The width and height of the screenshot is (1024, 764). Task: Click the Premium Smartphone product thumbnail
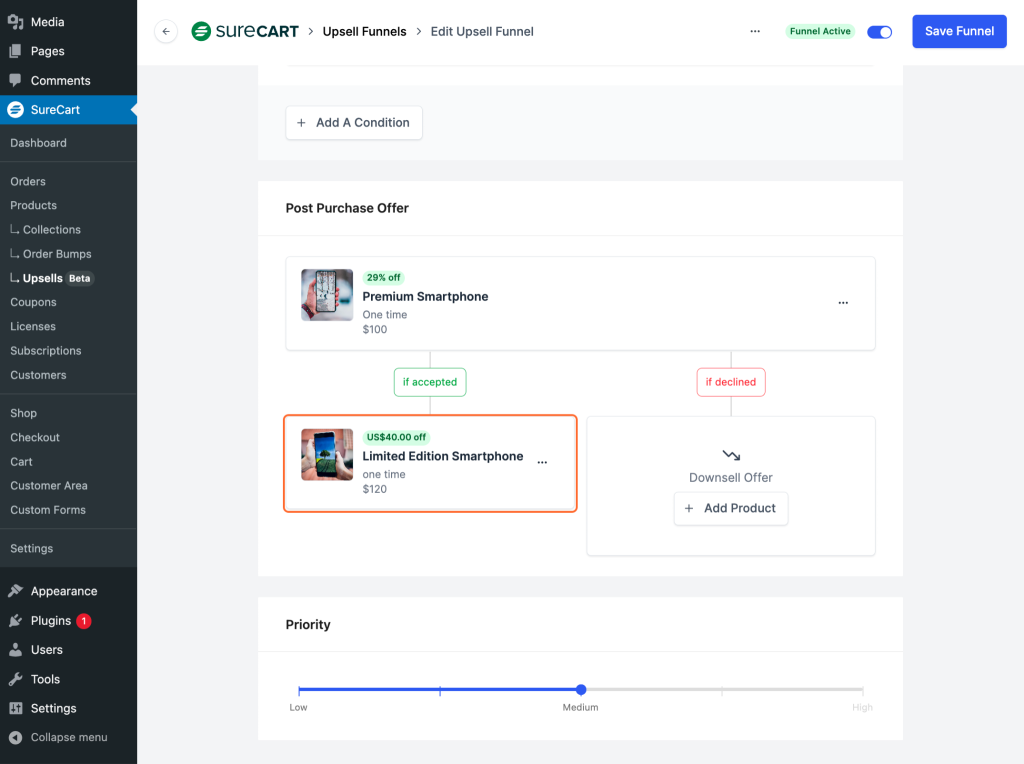tap(327, 295)
